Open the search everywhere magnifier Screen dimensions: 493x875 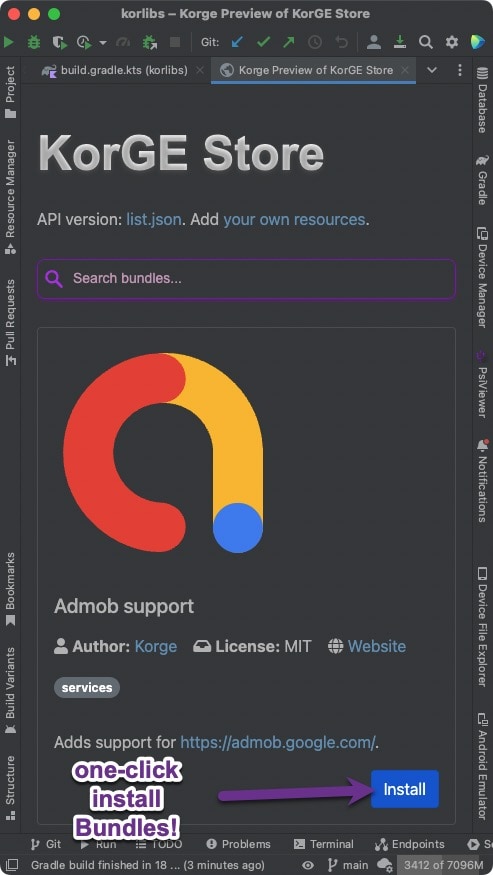(426, 42)
